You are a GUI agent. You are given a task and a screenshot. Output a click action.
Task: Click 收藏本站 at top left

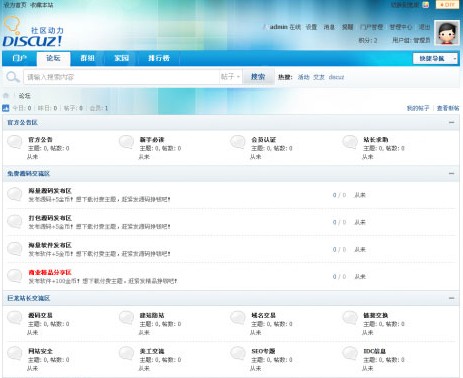pos(42,5)
